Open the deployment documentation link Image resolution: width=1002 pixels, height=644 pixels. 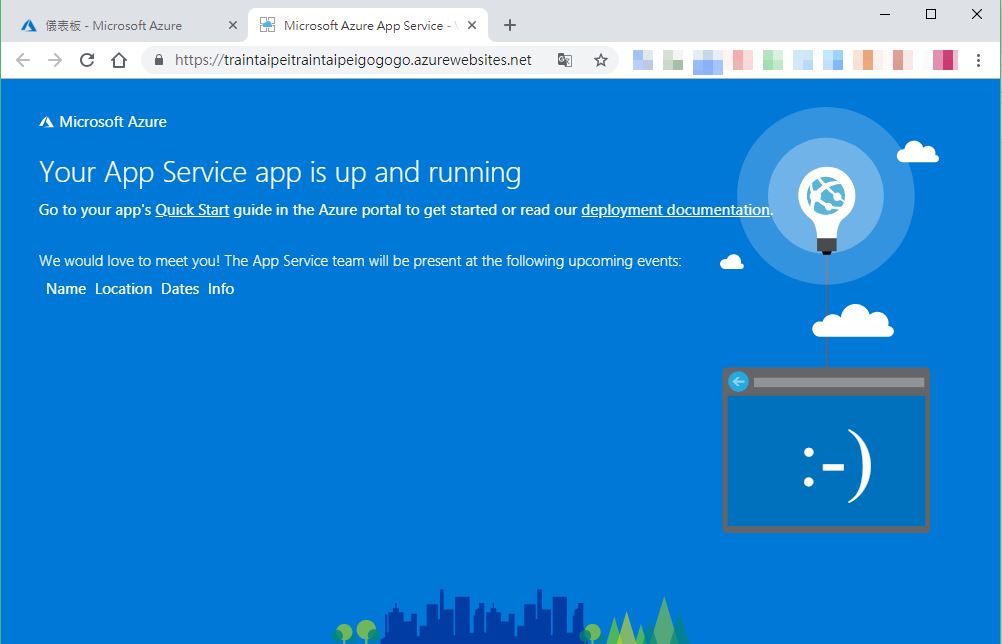[675, 210]
